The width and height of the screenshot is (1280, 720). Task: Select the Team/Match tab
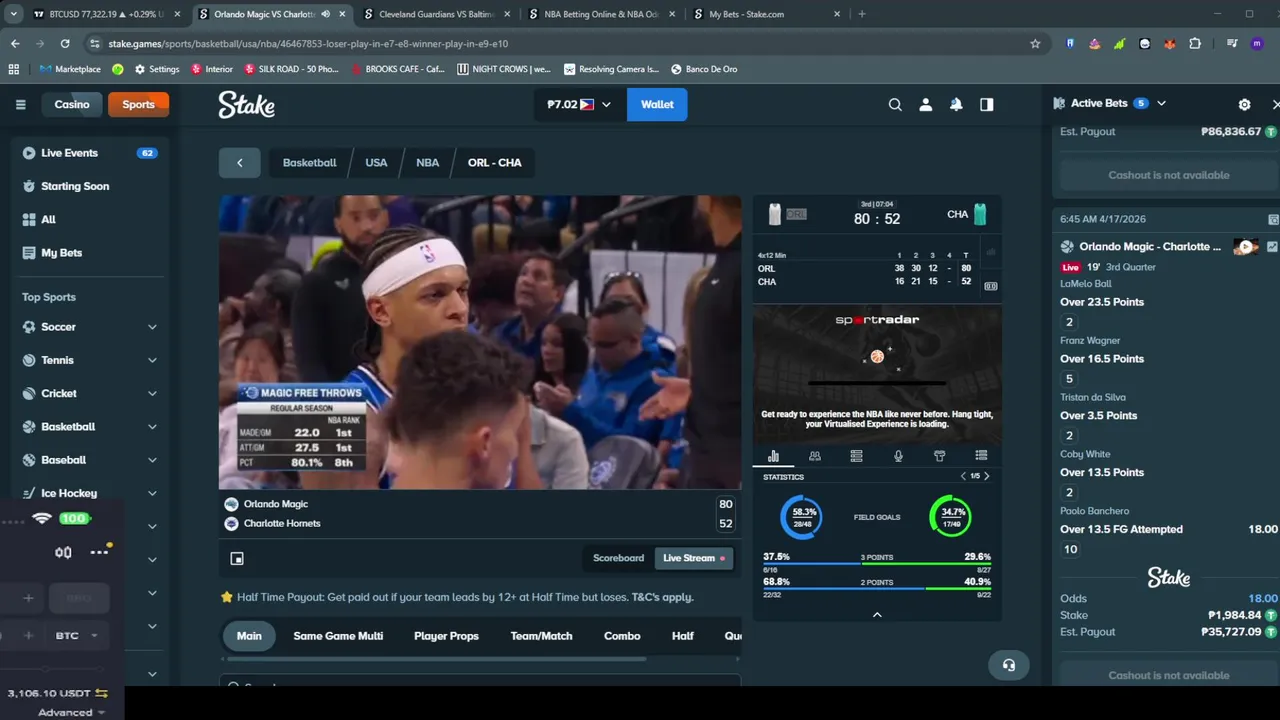tap(541, 636)
